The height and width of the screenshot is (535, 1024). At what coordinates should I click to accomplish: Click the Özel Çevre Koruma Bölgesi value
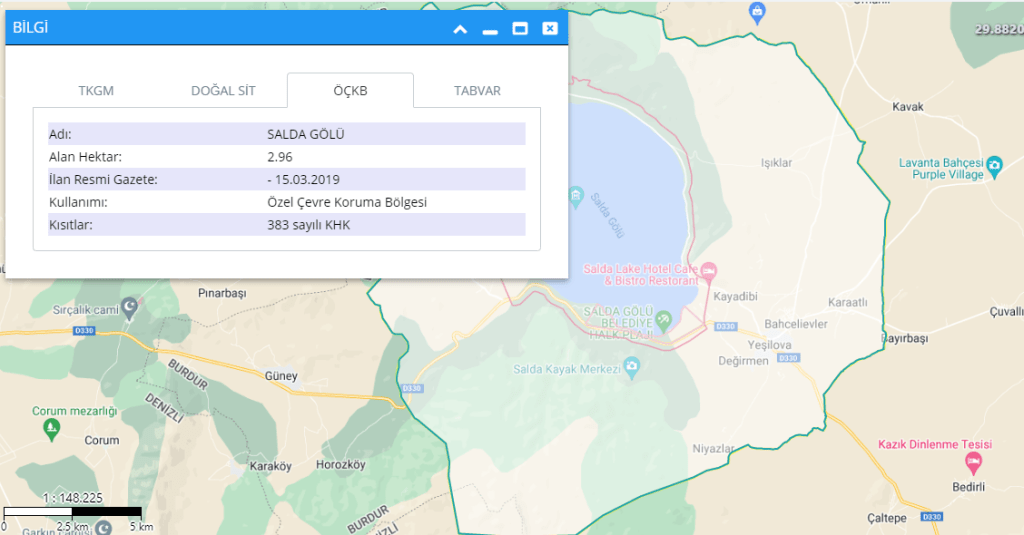(x=347, y=202)
